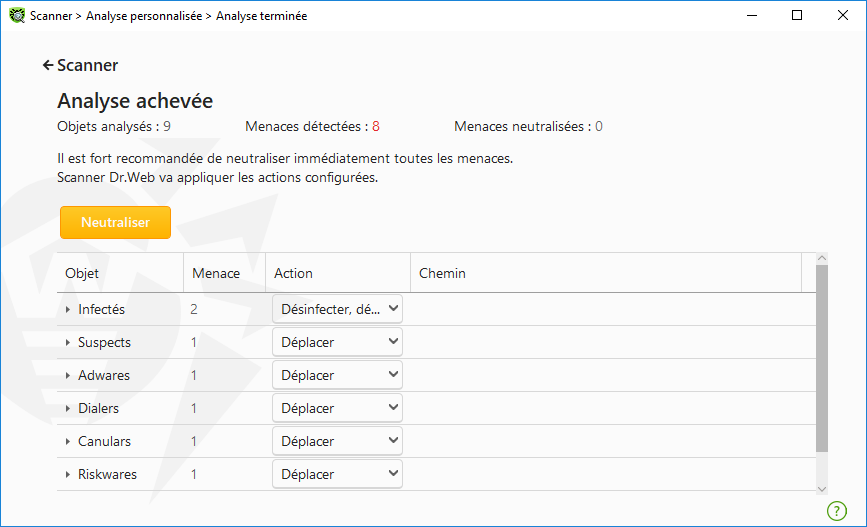
Task: Go back using the Scanner arrow
Action: tap(48, 65)
